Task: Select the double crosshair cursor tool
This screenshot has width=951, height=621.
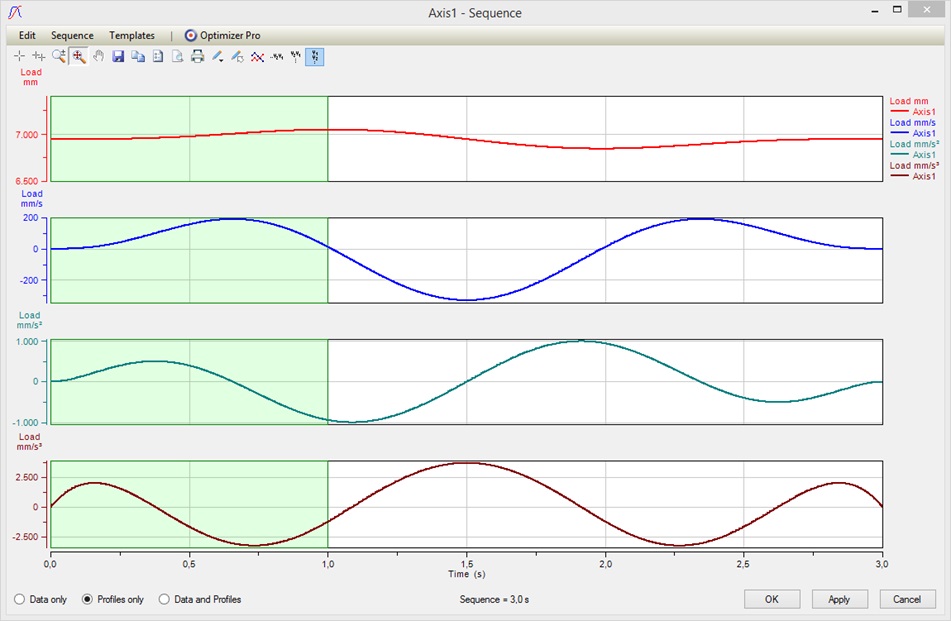Action: point(39,57)
